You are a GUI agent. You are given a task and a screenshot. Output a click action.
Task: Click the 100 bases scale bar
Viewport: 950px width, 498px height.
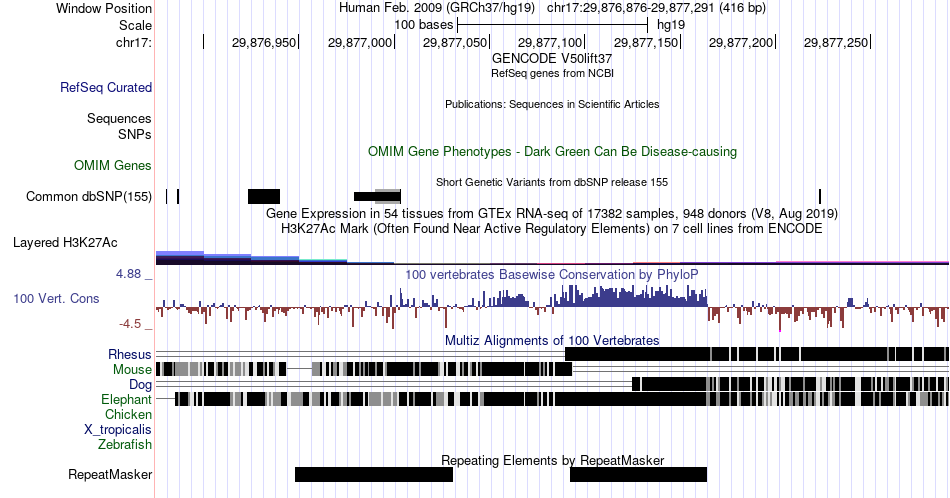553,25
